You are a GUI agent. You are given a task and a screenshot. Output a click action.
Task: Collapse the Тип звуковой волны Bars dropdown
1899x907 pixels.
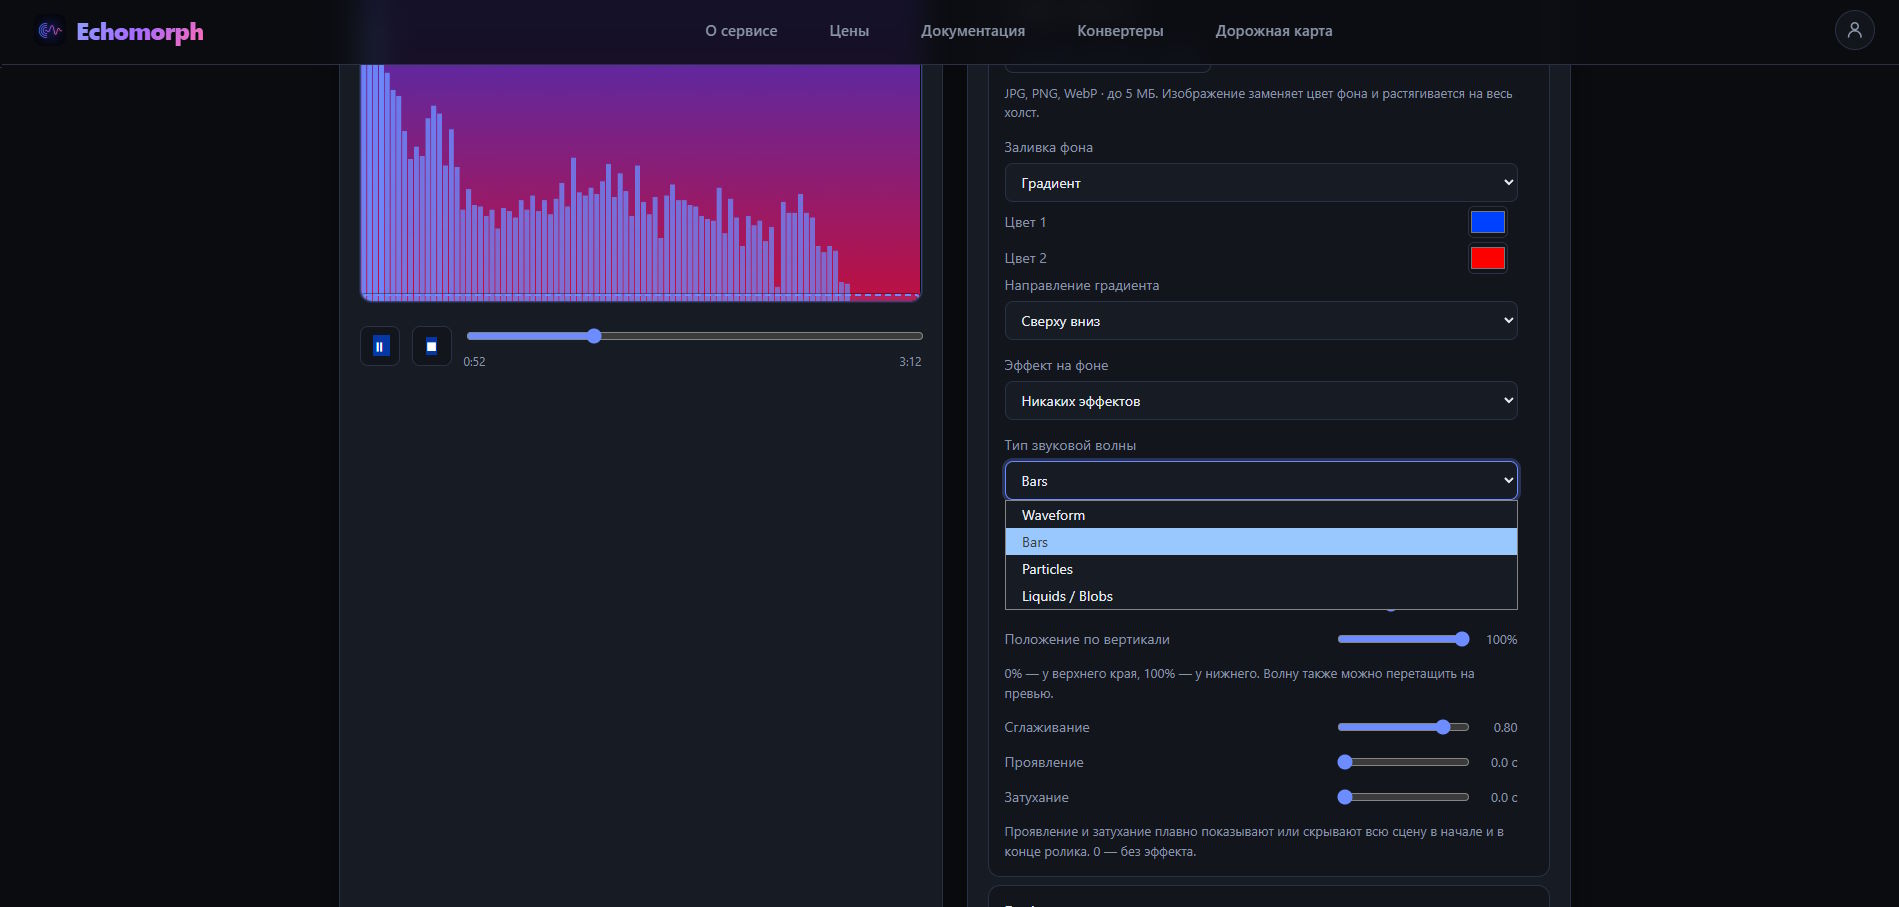pos(1261,481)
